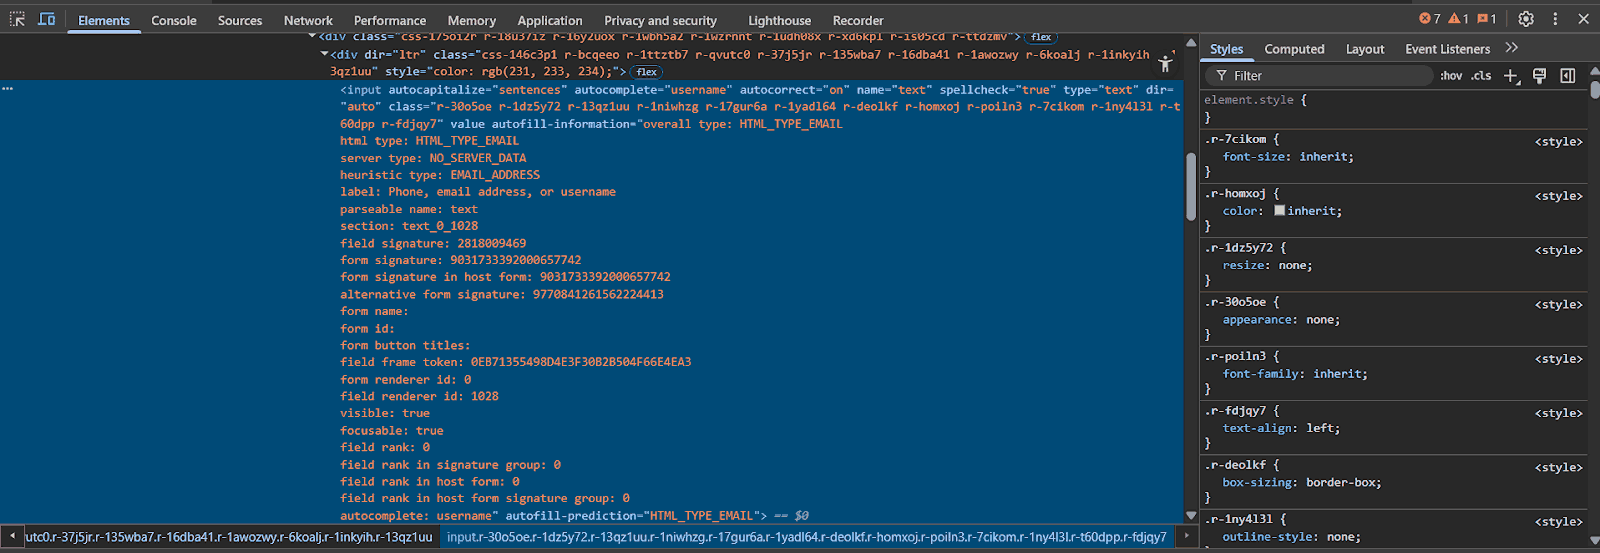Open DevTools settings gear
This screenshot has width=1600, height=553.
click(x=1525, y=19)
